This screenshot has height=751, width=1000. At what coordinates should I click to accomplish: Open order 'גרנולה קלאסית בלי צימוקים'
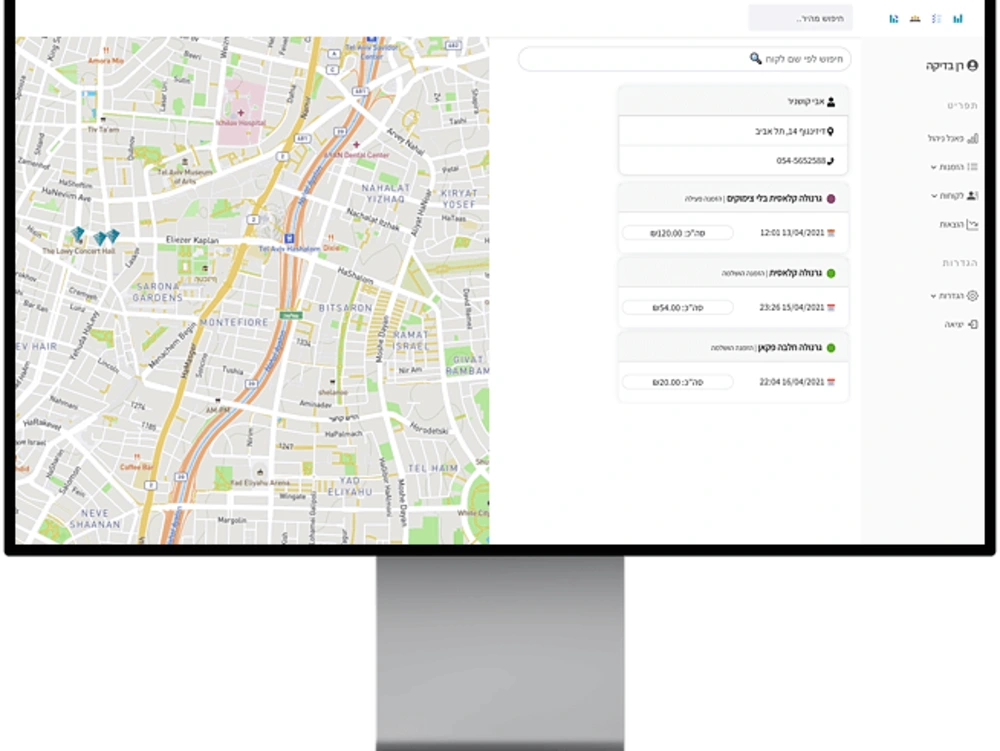click(774, 199)
